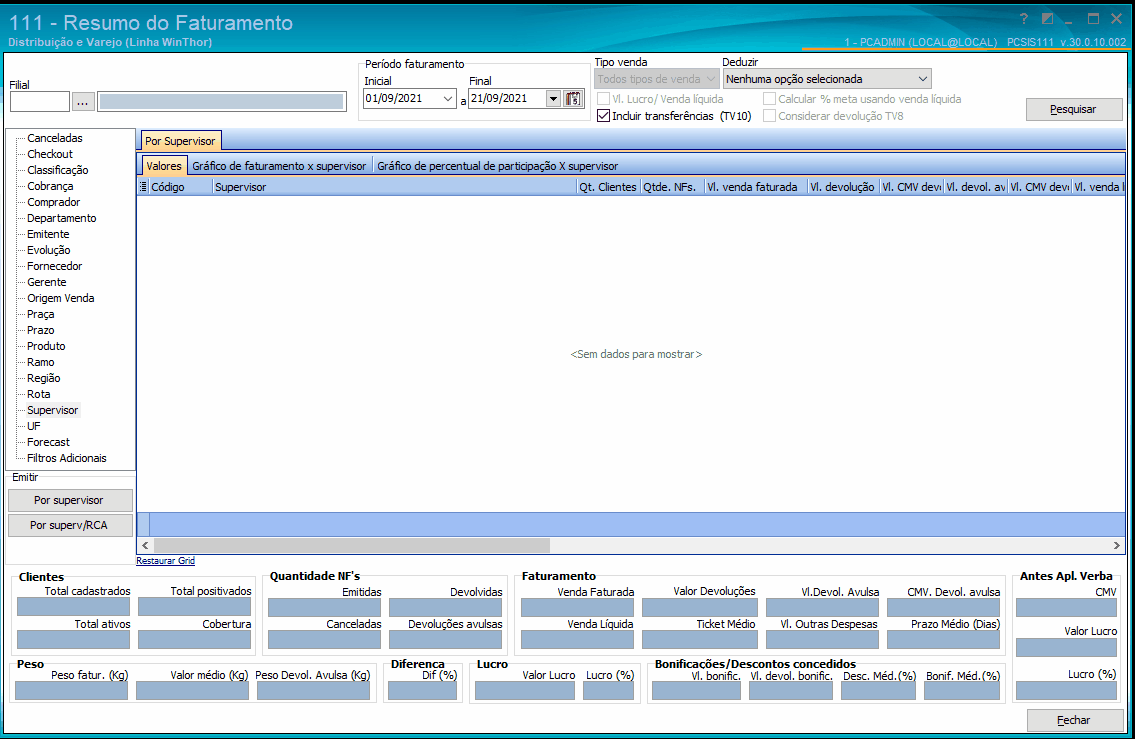Screen dimensions: 1135x739
Task: Open the Filial lookup ellipsis button
Action: 83,102
